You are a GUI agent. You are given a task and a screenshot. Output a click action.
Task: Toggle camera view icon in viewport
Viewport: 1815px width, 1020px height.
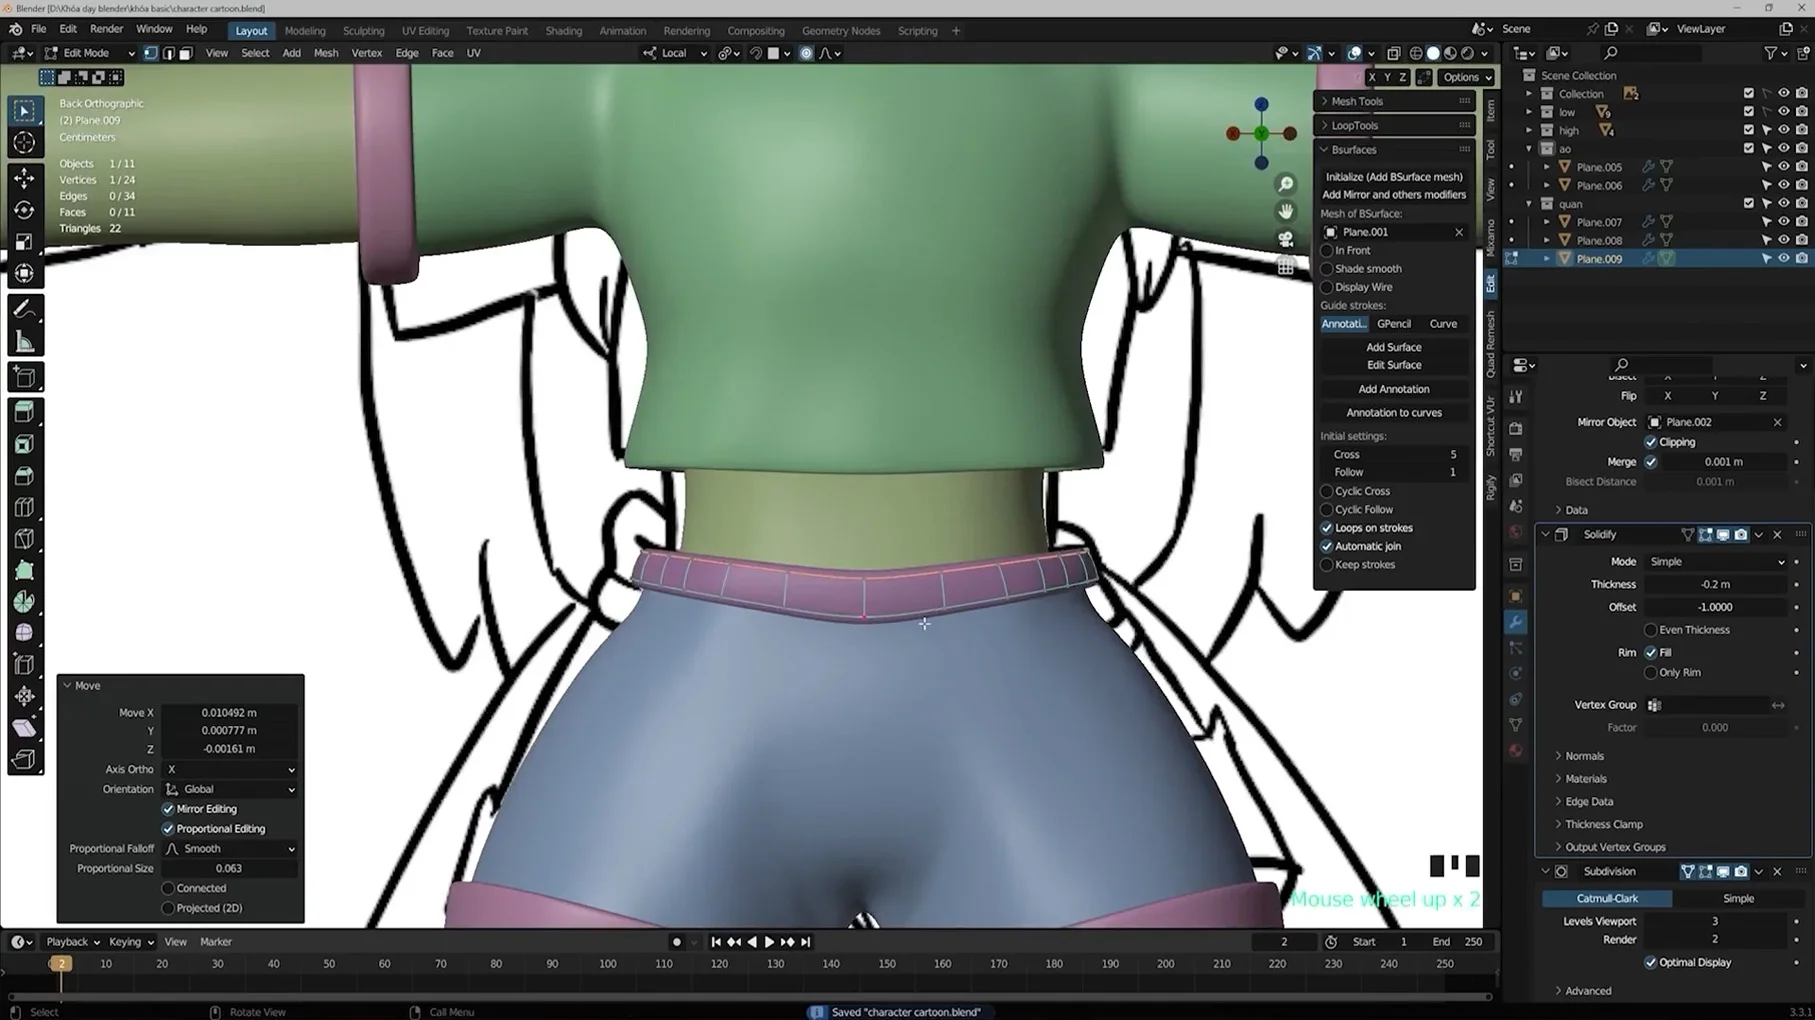pyautogui.click(x=1286, y=239)
